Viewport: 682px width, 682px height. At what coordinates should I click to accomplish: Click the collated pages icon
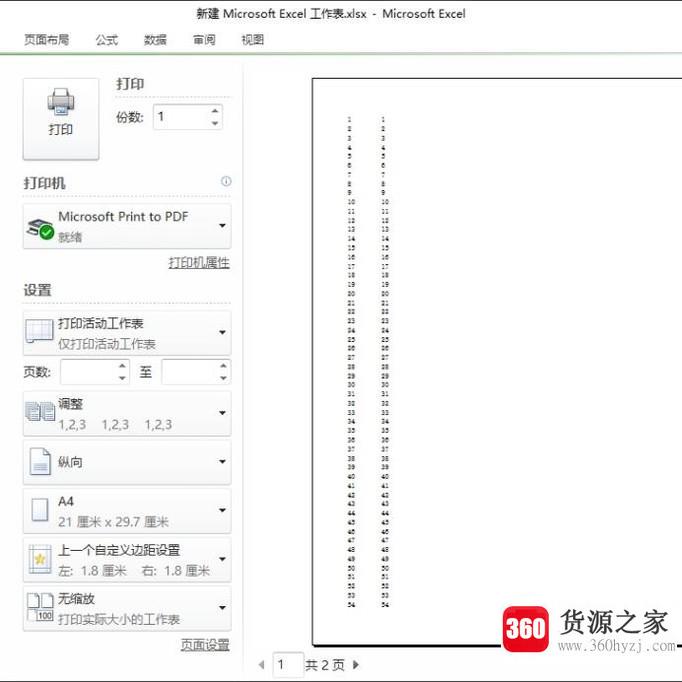click(40, 411)
